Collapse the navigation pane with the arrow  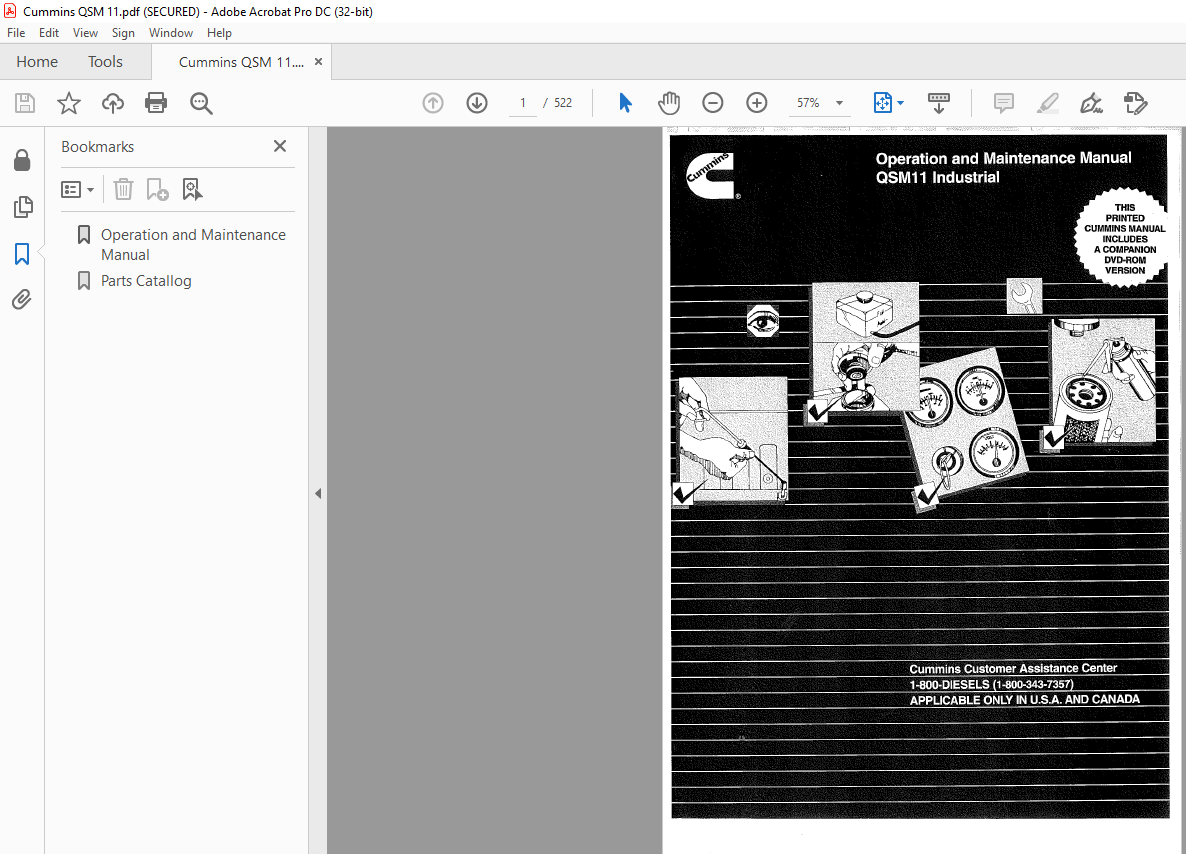pos(318,493)
